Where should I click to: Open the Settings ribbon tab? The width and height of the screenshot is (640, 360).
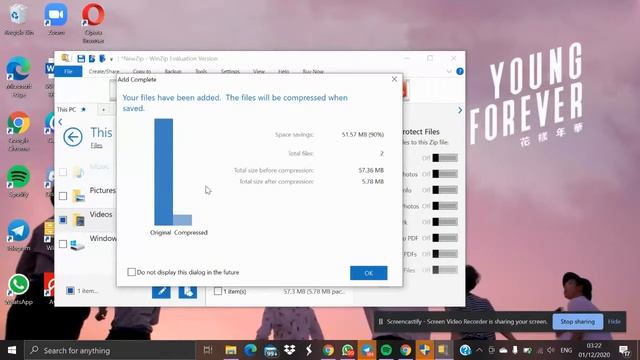(230, 71)
